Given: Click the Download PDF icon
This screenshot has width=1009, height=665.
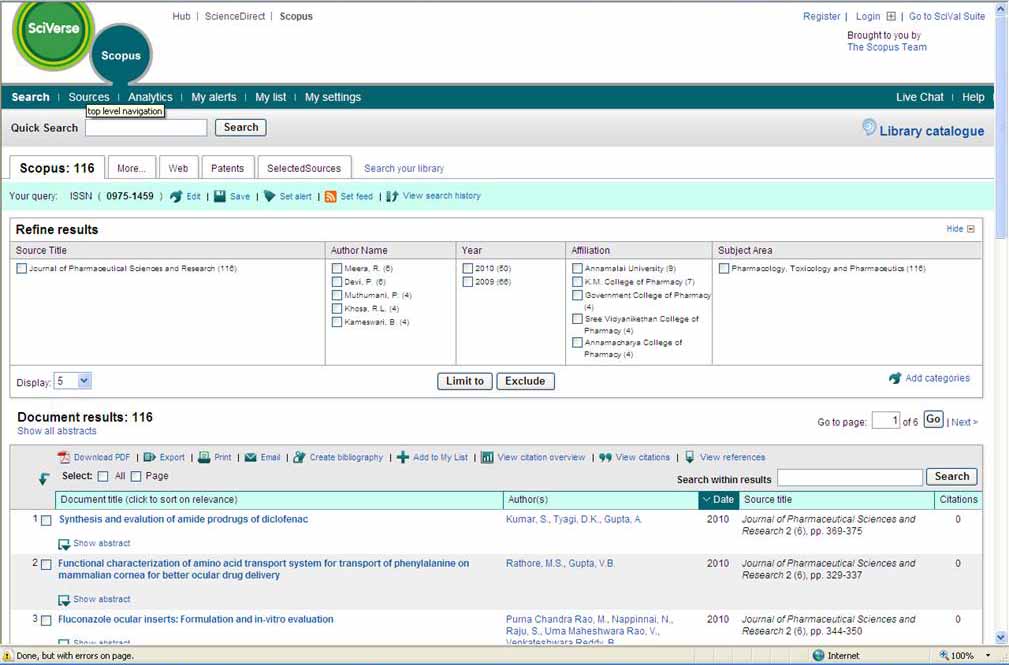Looking at the screenshot, I should pyautogui.click(x=63, y=457).
